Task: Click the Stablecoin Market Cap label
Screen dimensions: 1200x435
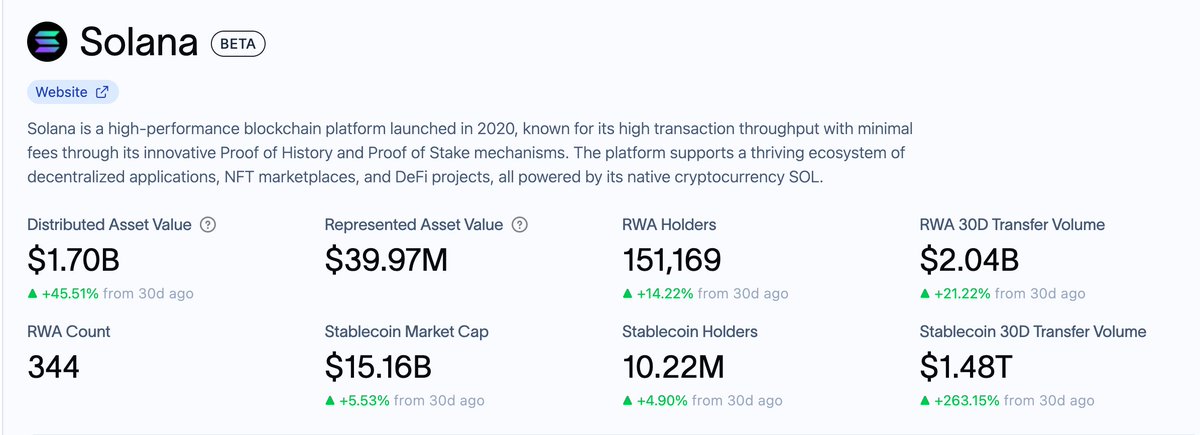Action: tap(407, 331)
